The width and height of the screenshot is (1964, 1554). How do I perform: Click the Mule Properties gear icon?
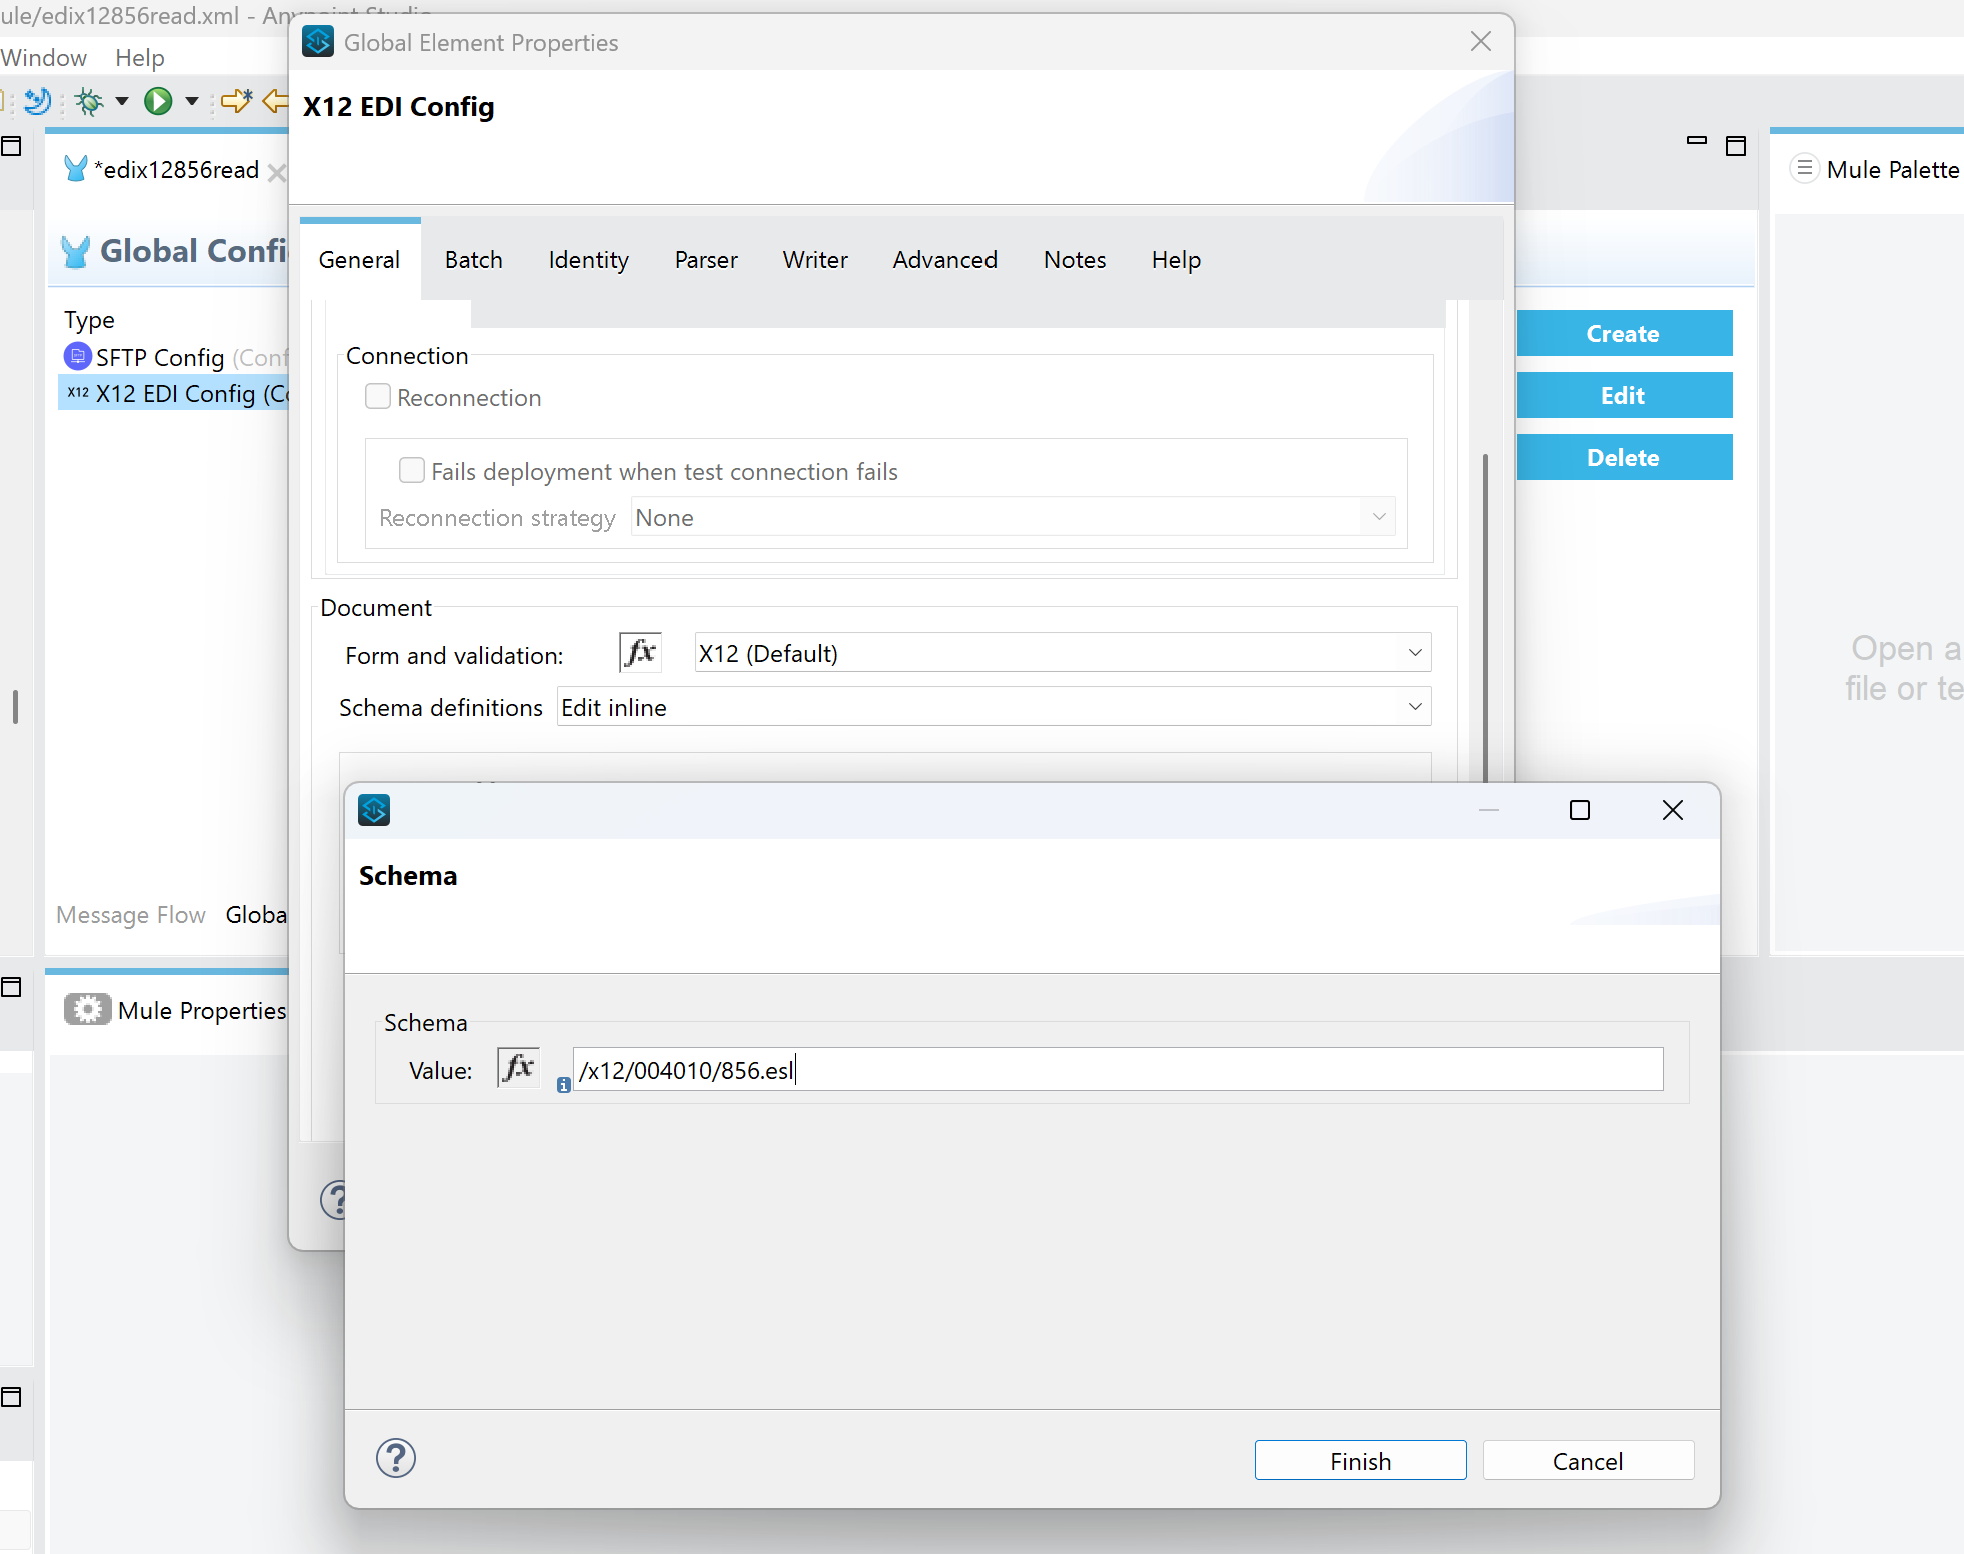pyautogui.click(x=88, y=1009)
